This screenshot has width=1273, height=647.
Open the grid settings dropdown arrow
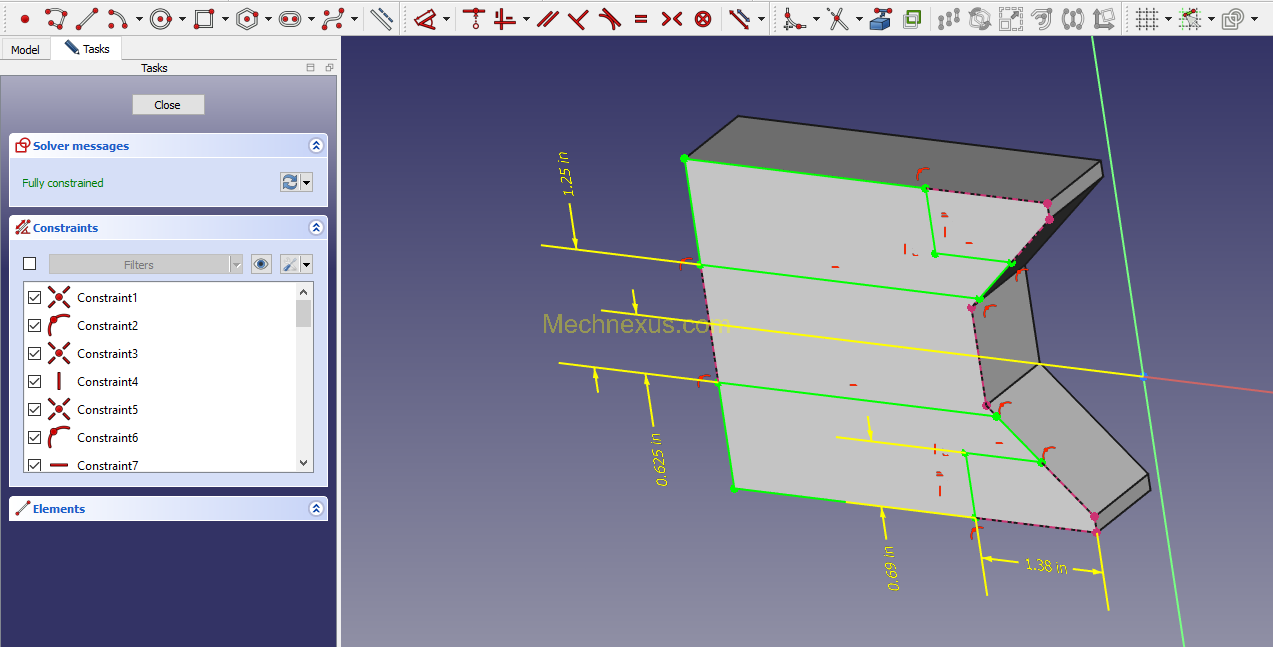coord(1168,19)
